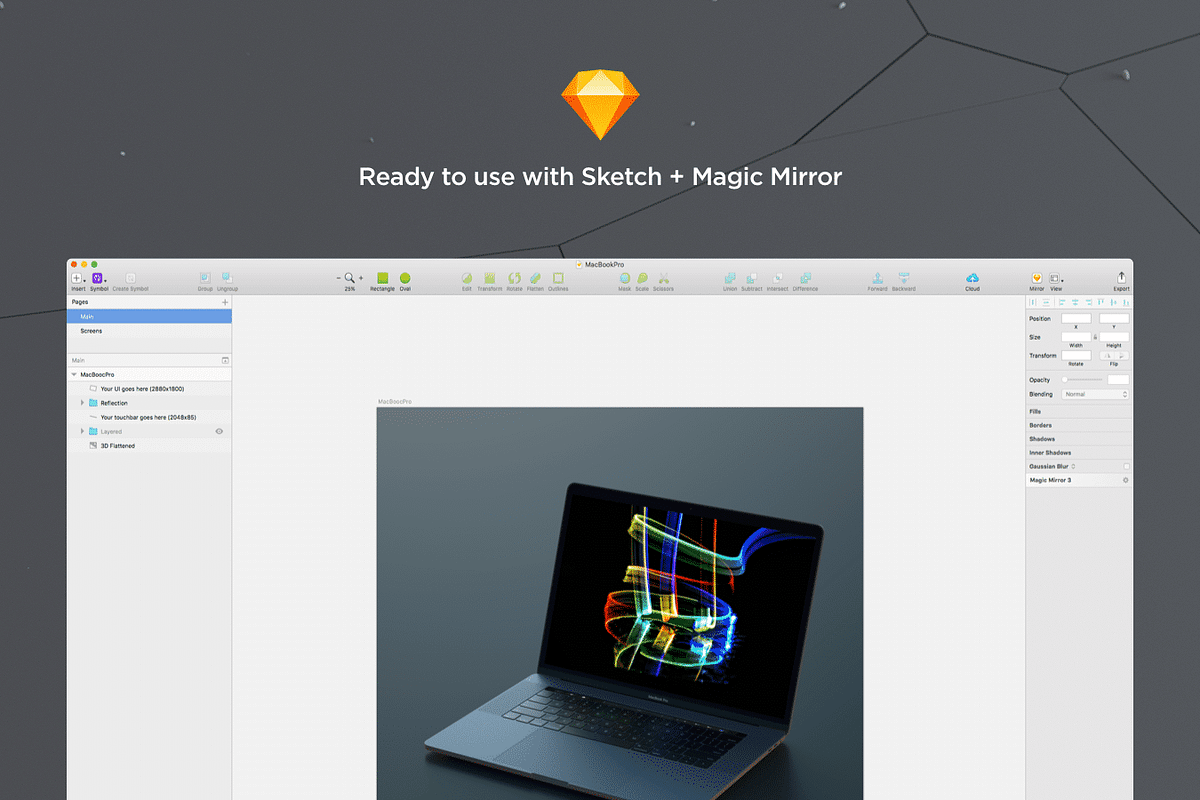Expand the Reflection layer group
The height and width of the screenshot is (800, 1200).
pyautogui.click(x=82, y=403)
